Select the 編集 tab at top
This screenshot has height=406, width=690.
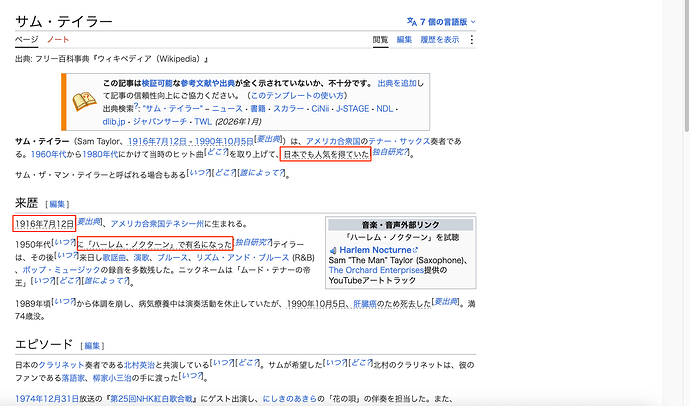point(404,40)
